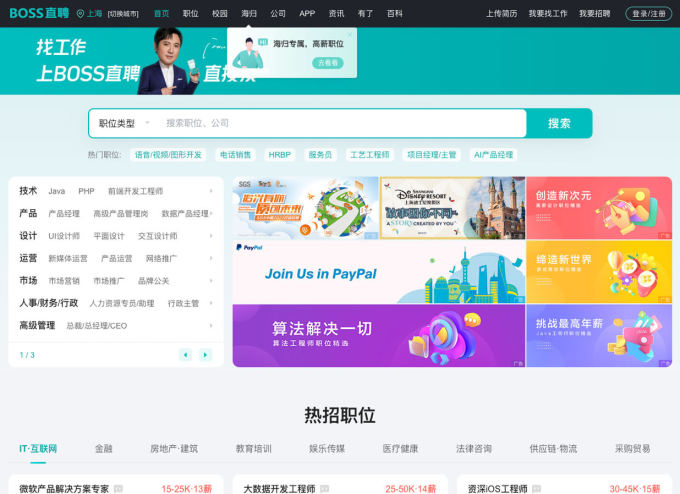Viewport: 680px width, 494px height.
Task: Expand the 高级管理 category row arrow
Action: [x=211, y=326]
